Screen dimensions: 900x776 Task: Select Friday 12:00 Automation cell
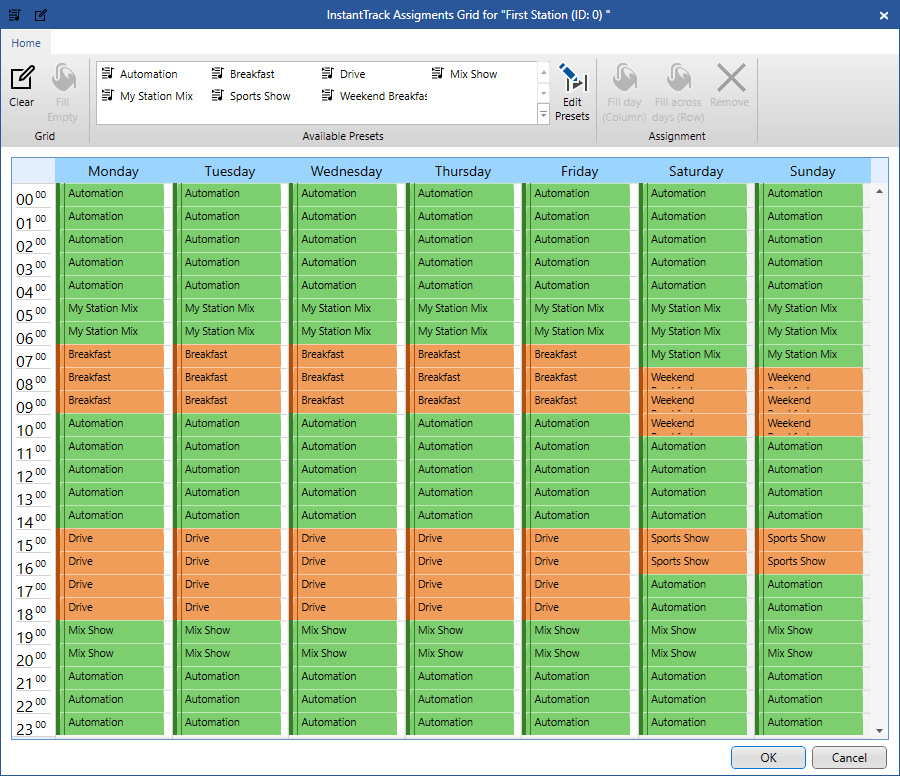[576, 471]
